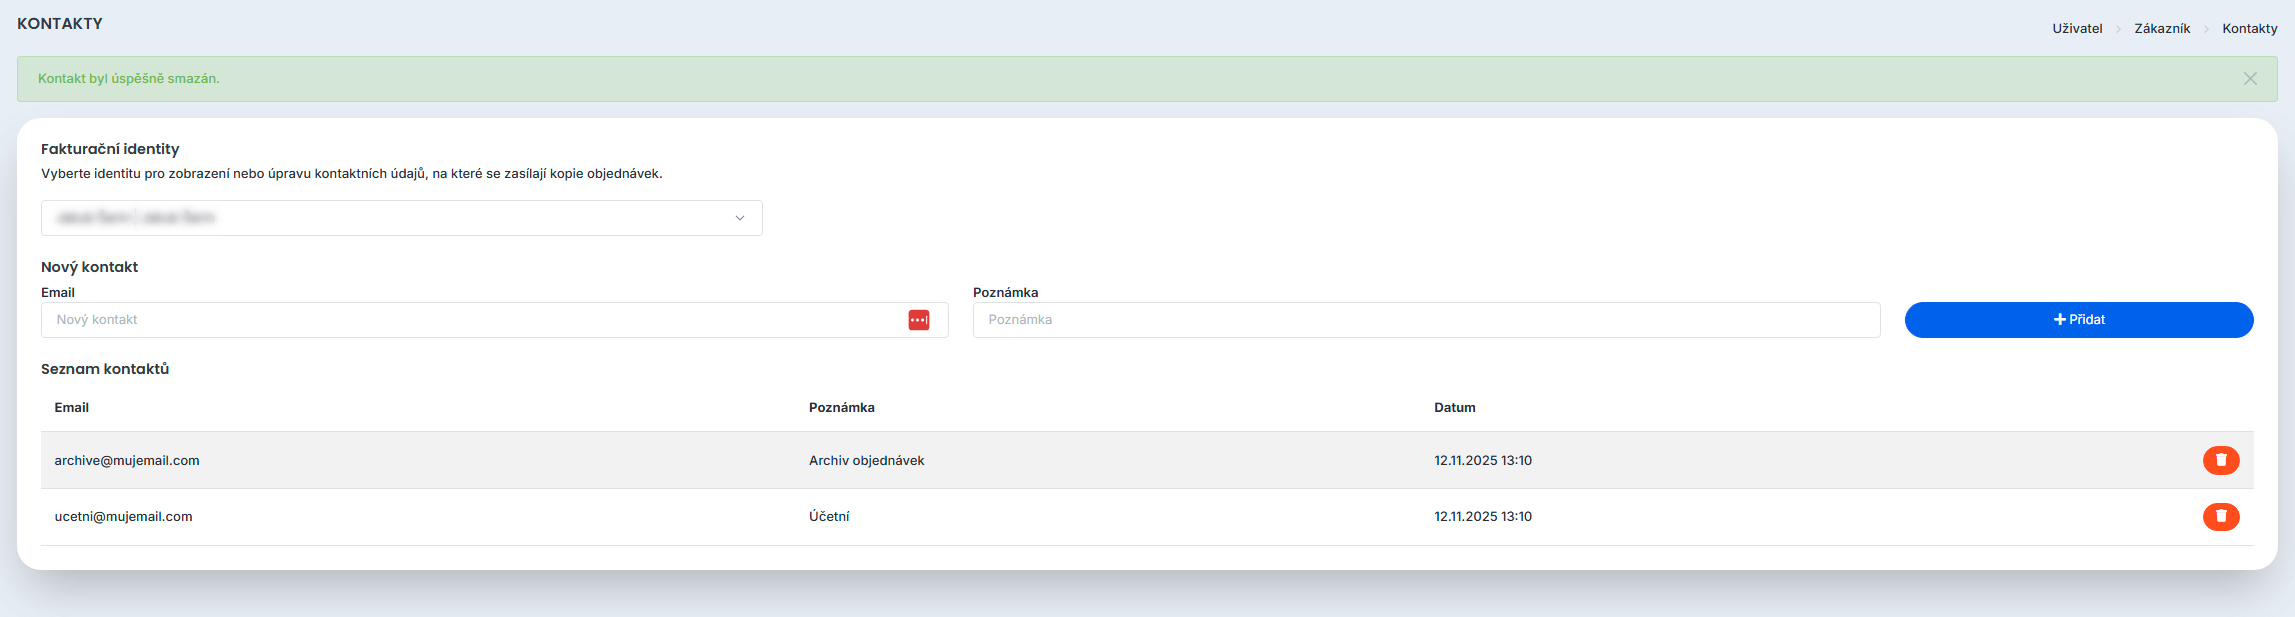Viewport: 2295px width, 617px height.
Task: Delete the ucetni@mujemail.com contact
Action: [x=2220, y=517]
